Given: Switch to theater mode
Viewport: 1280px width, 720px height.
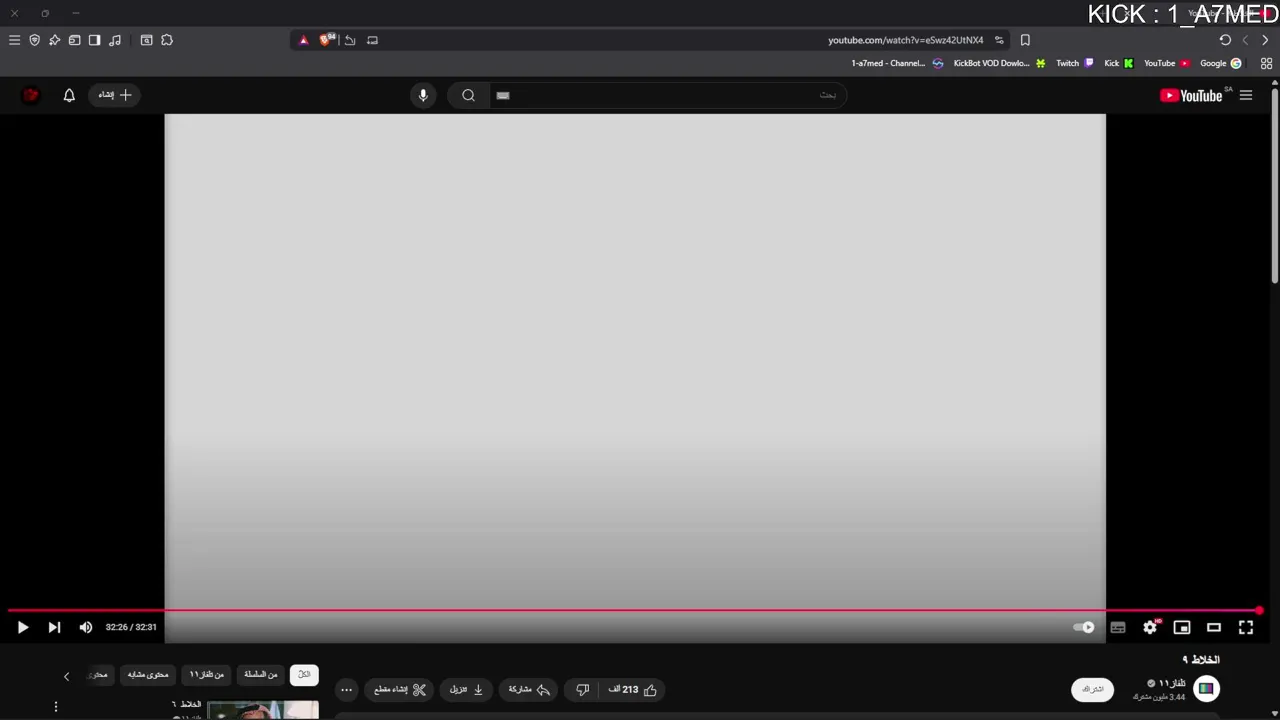Looking at the screenshot, I should (1214, 627).
